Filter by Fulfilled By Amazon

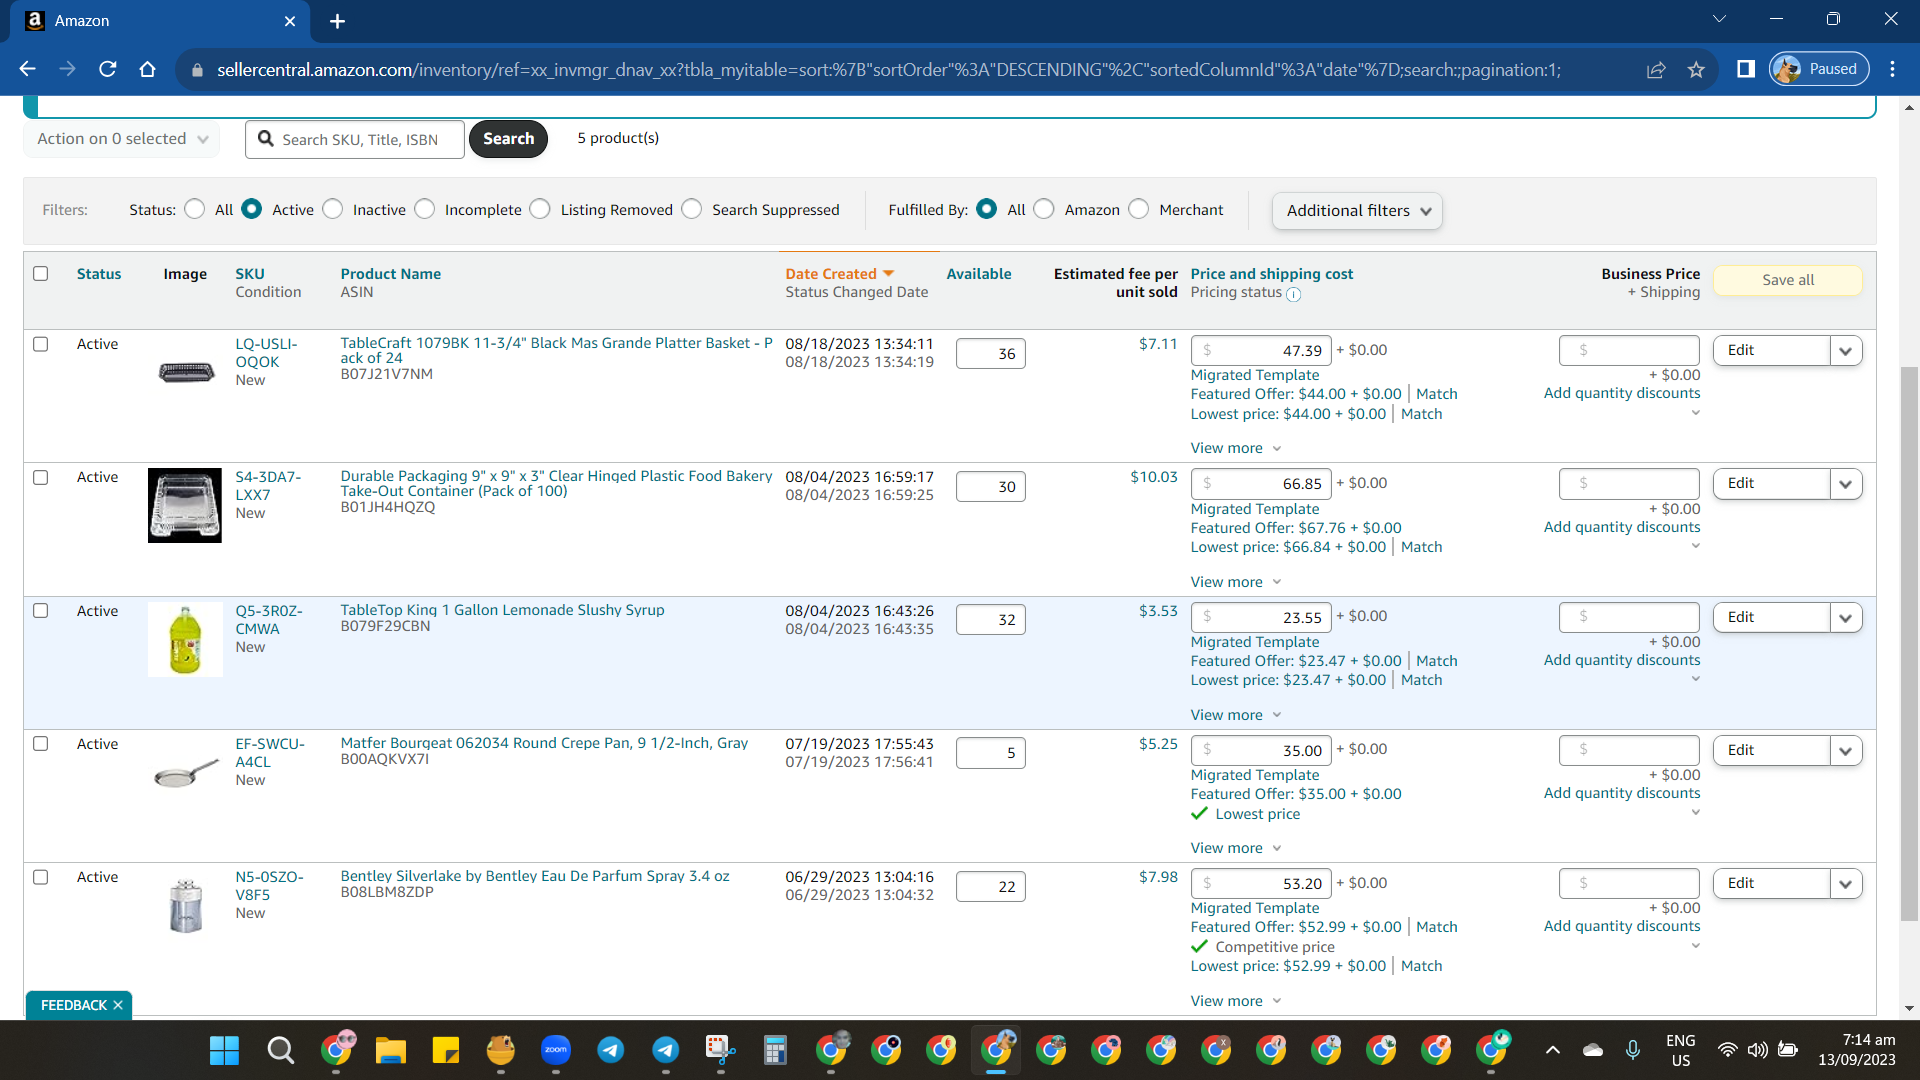[x=1044, y=209]
